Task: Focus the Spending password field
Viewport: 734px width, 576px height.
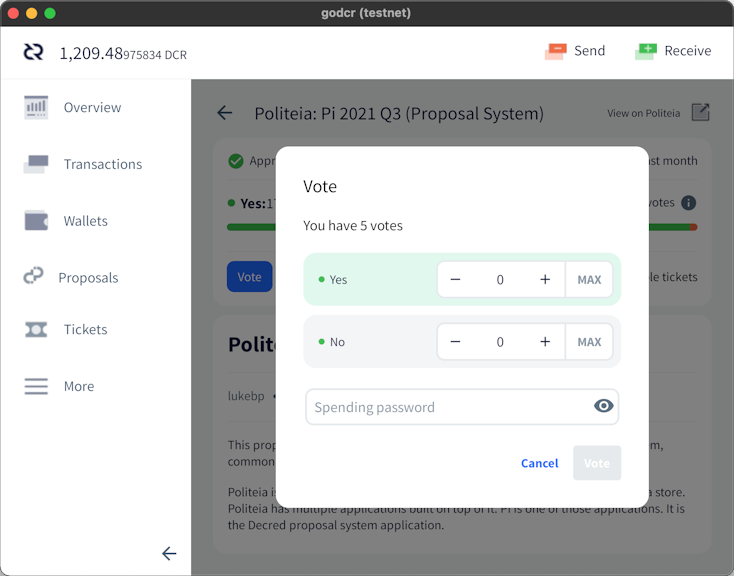Action: [x=462, y=407]
